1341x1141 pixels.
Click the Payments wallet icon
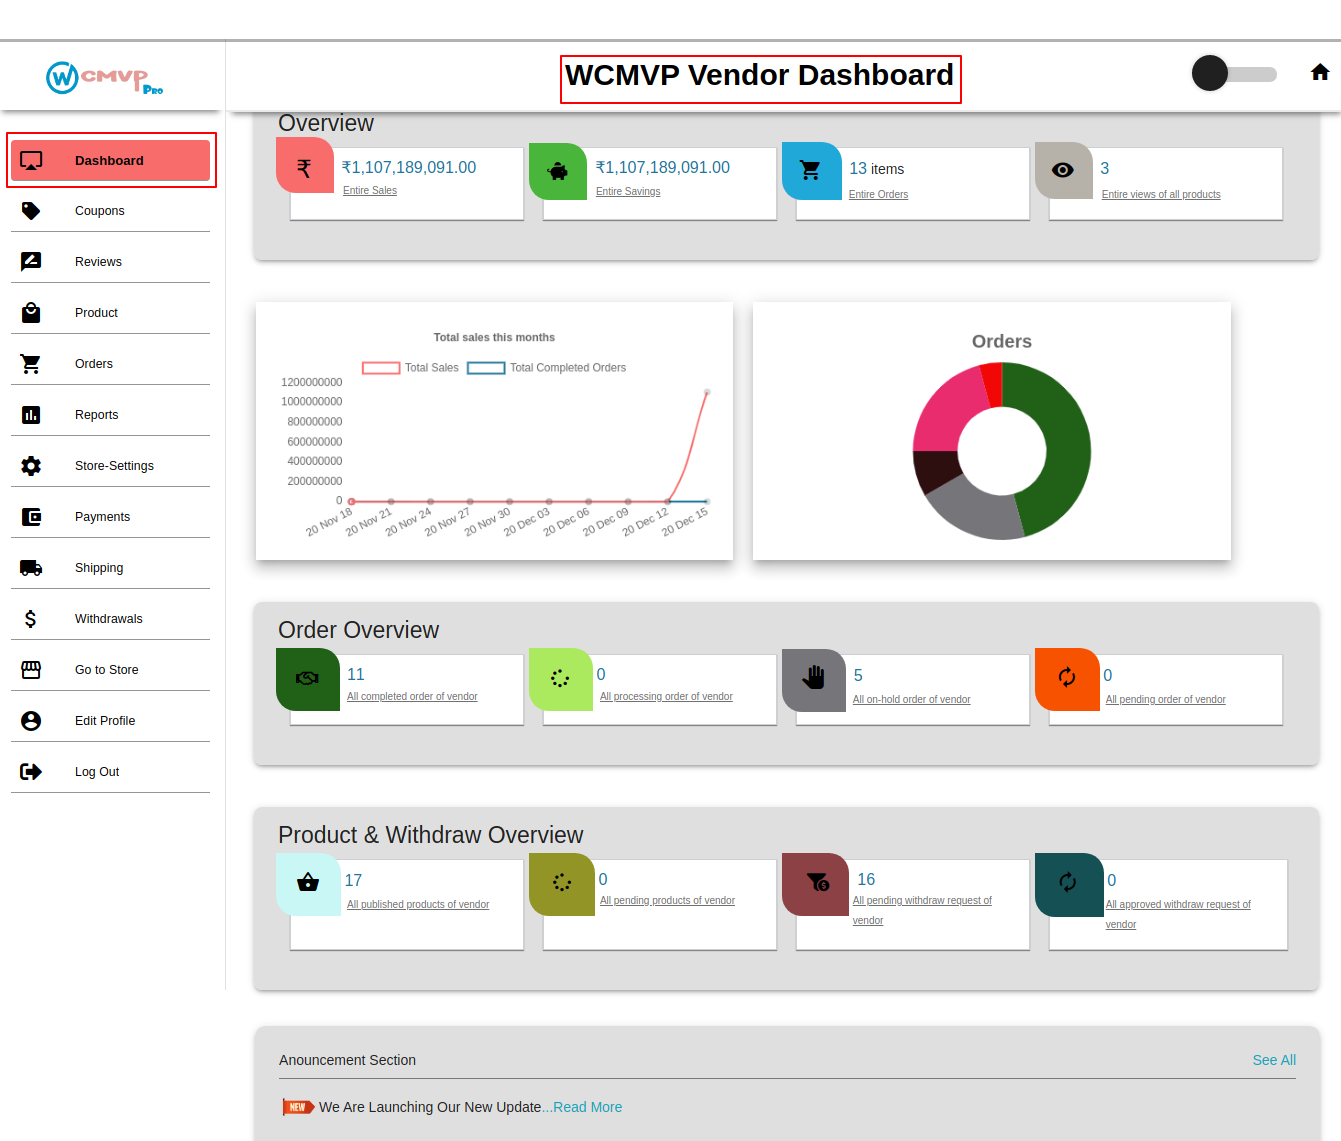(x=31, y=517)
